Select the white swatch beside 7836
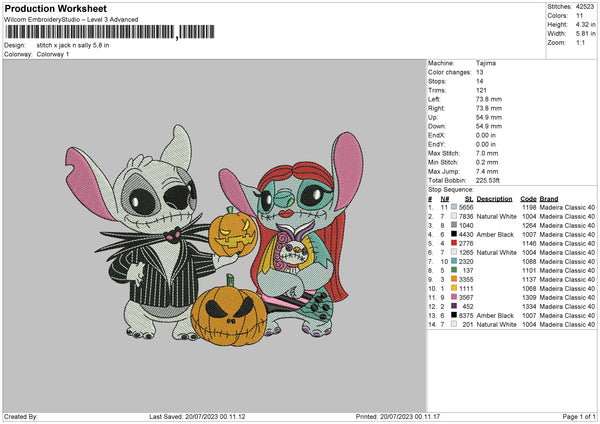The width and height of the screenshot is (600, 424). (x=454, y=216)
